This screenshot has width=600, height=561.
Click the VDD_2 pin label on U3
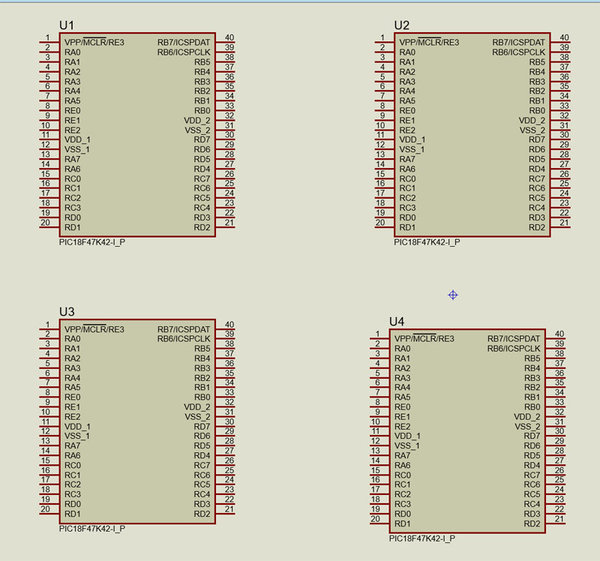pos(197,407)
